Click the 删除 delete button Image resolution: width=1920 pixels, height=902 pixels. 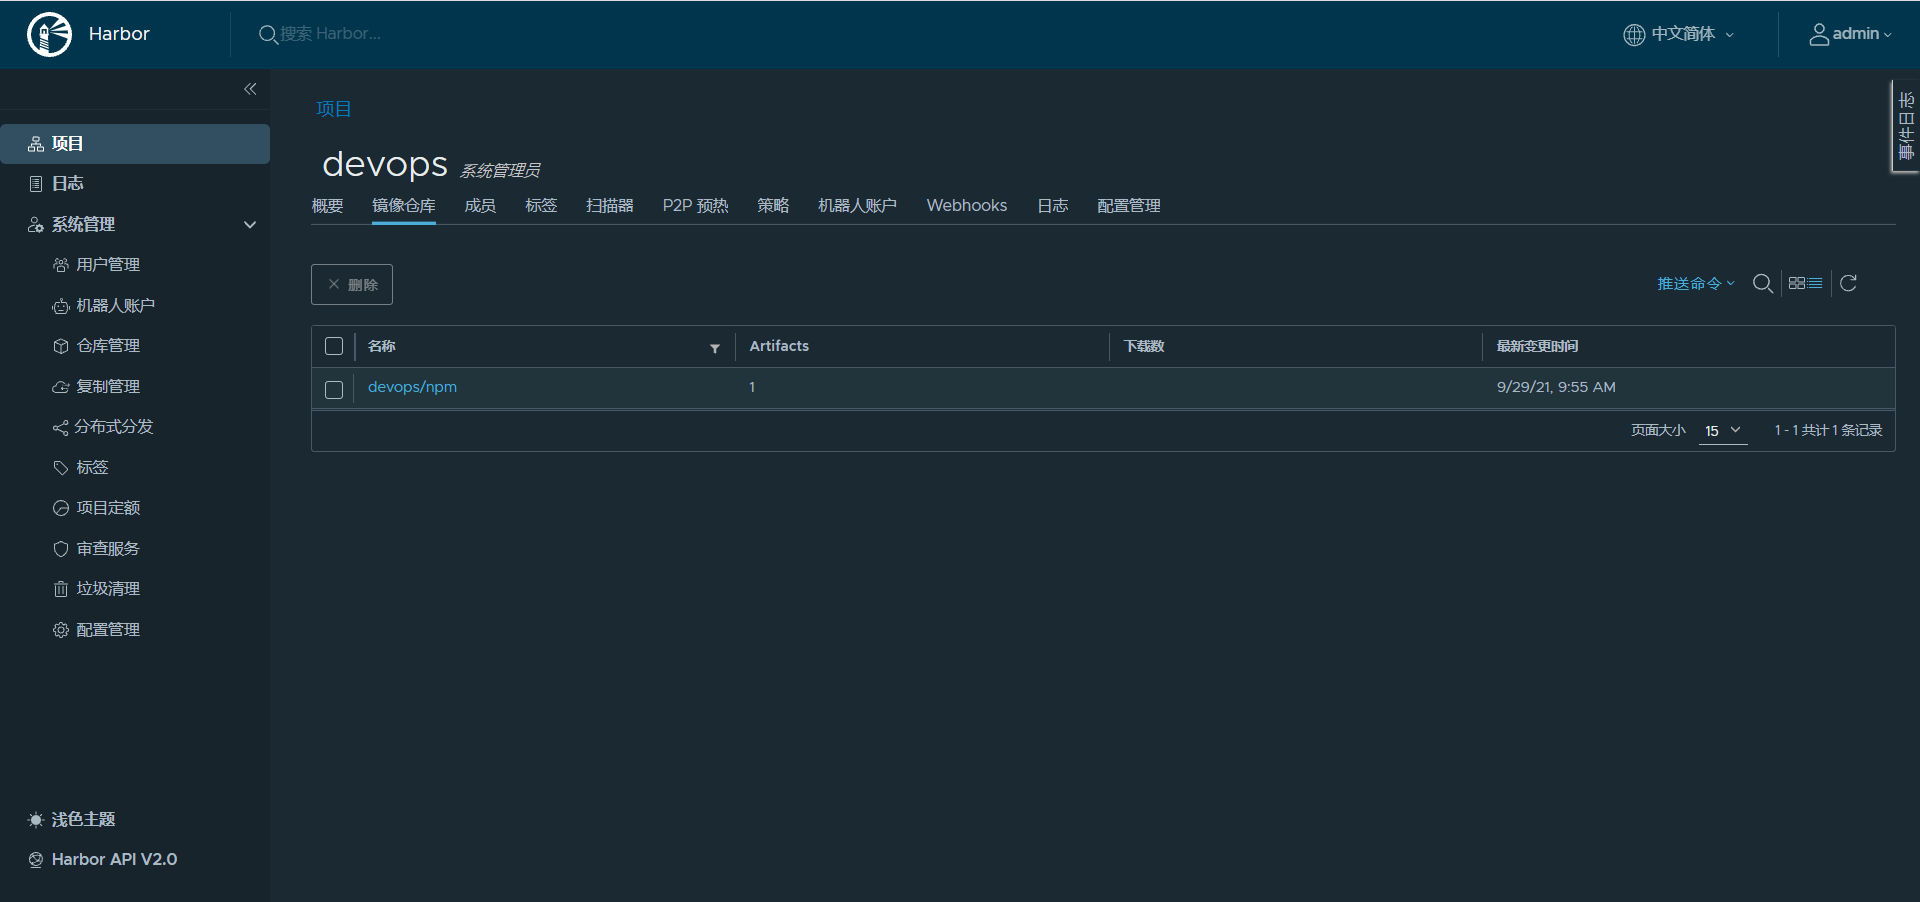352,285
